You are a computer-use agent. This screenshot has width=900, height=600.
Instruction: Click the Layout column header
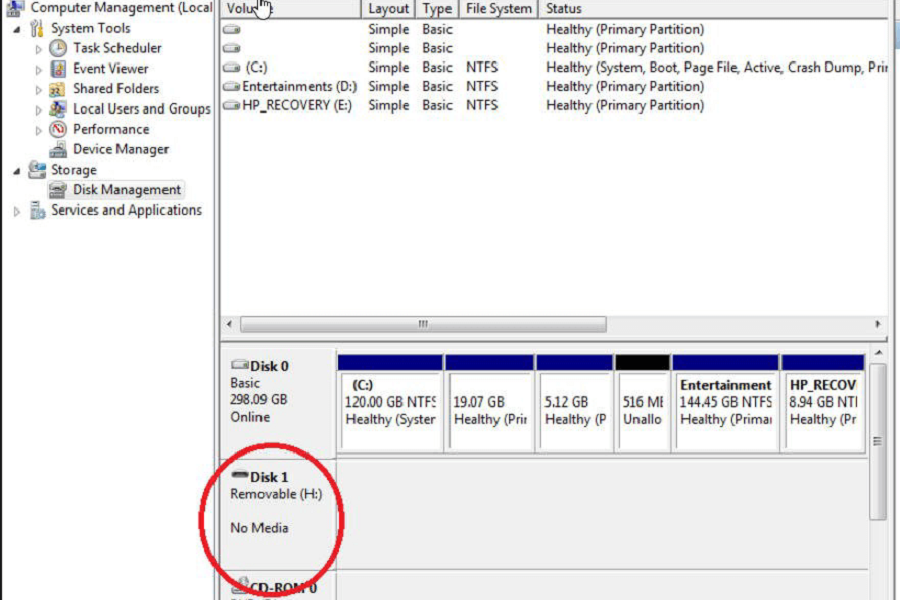pyautogui.click(x=388, y=9)
